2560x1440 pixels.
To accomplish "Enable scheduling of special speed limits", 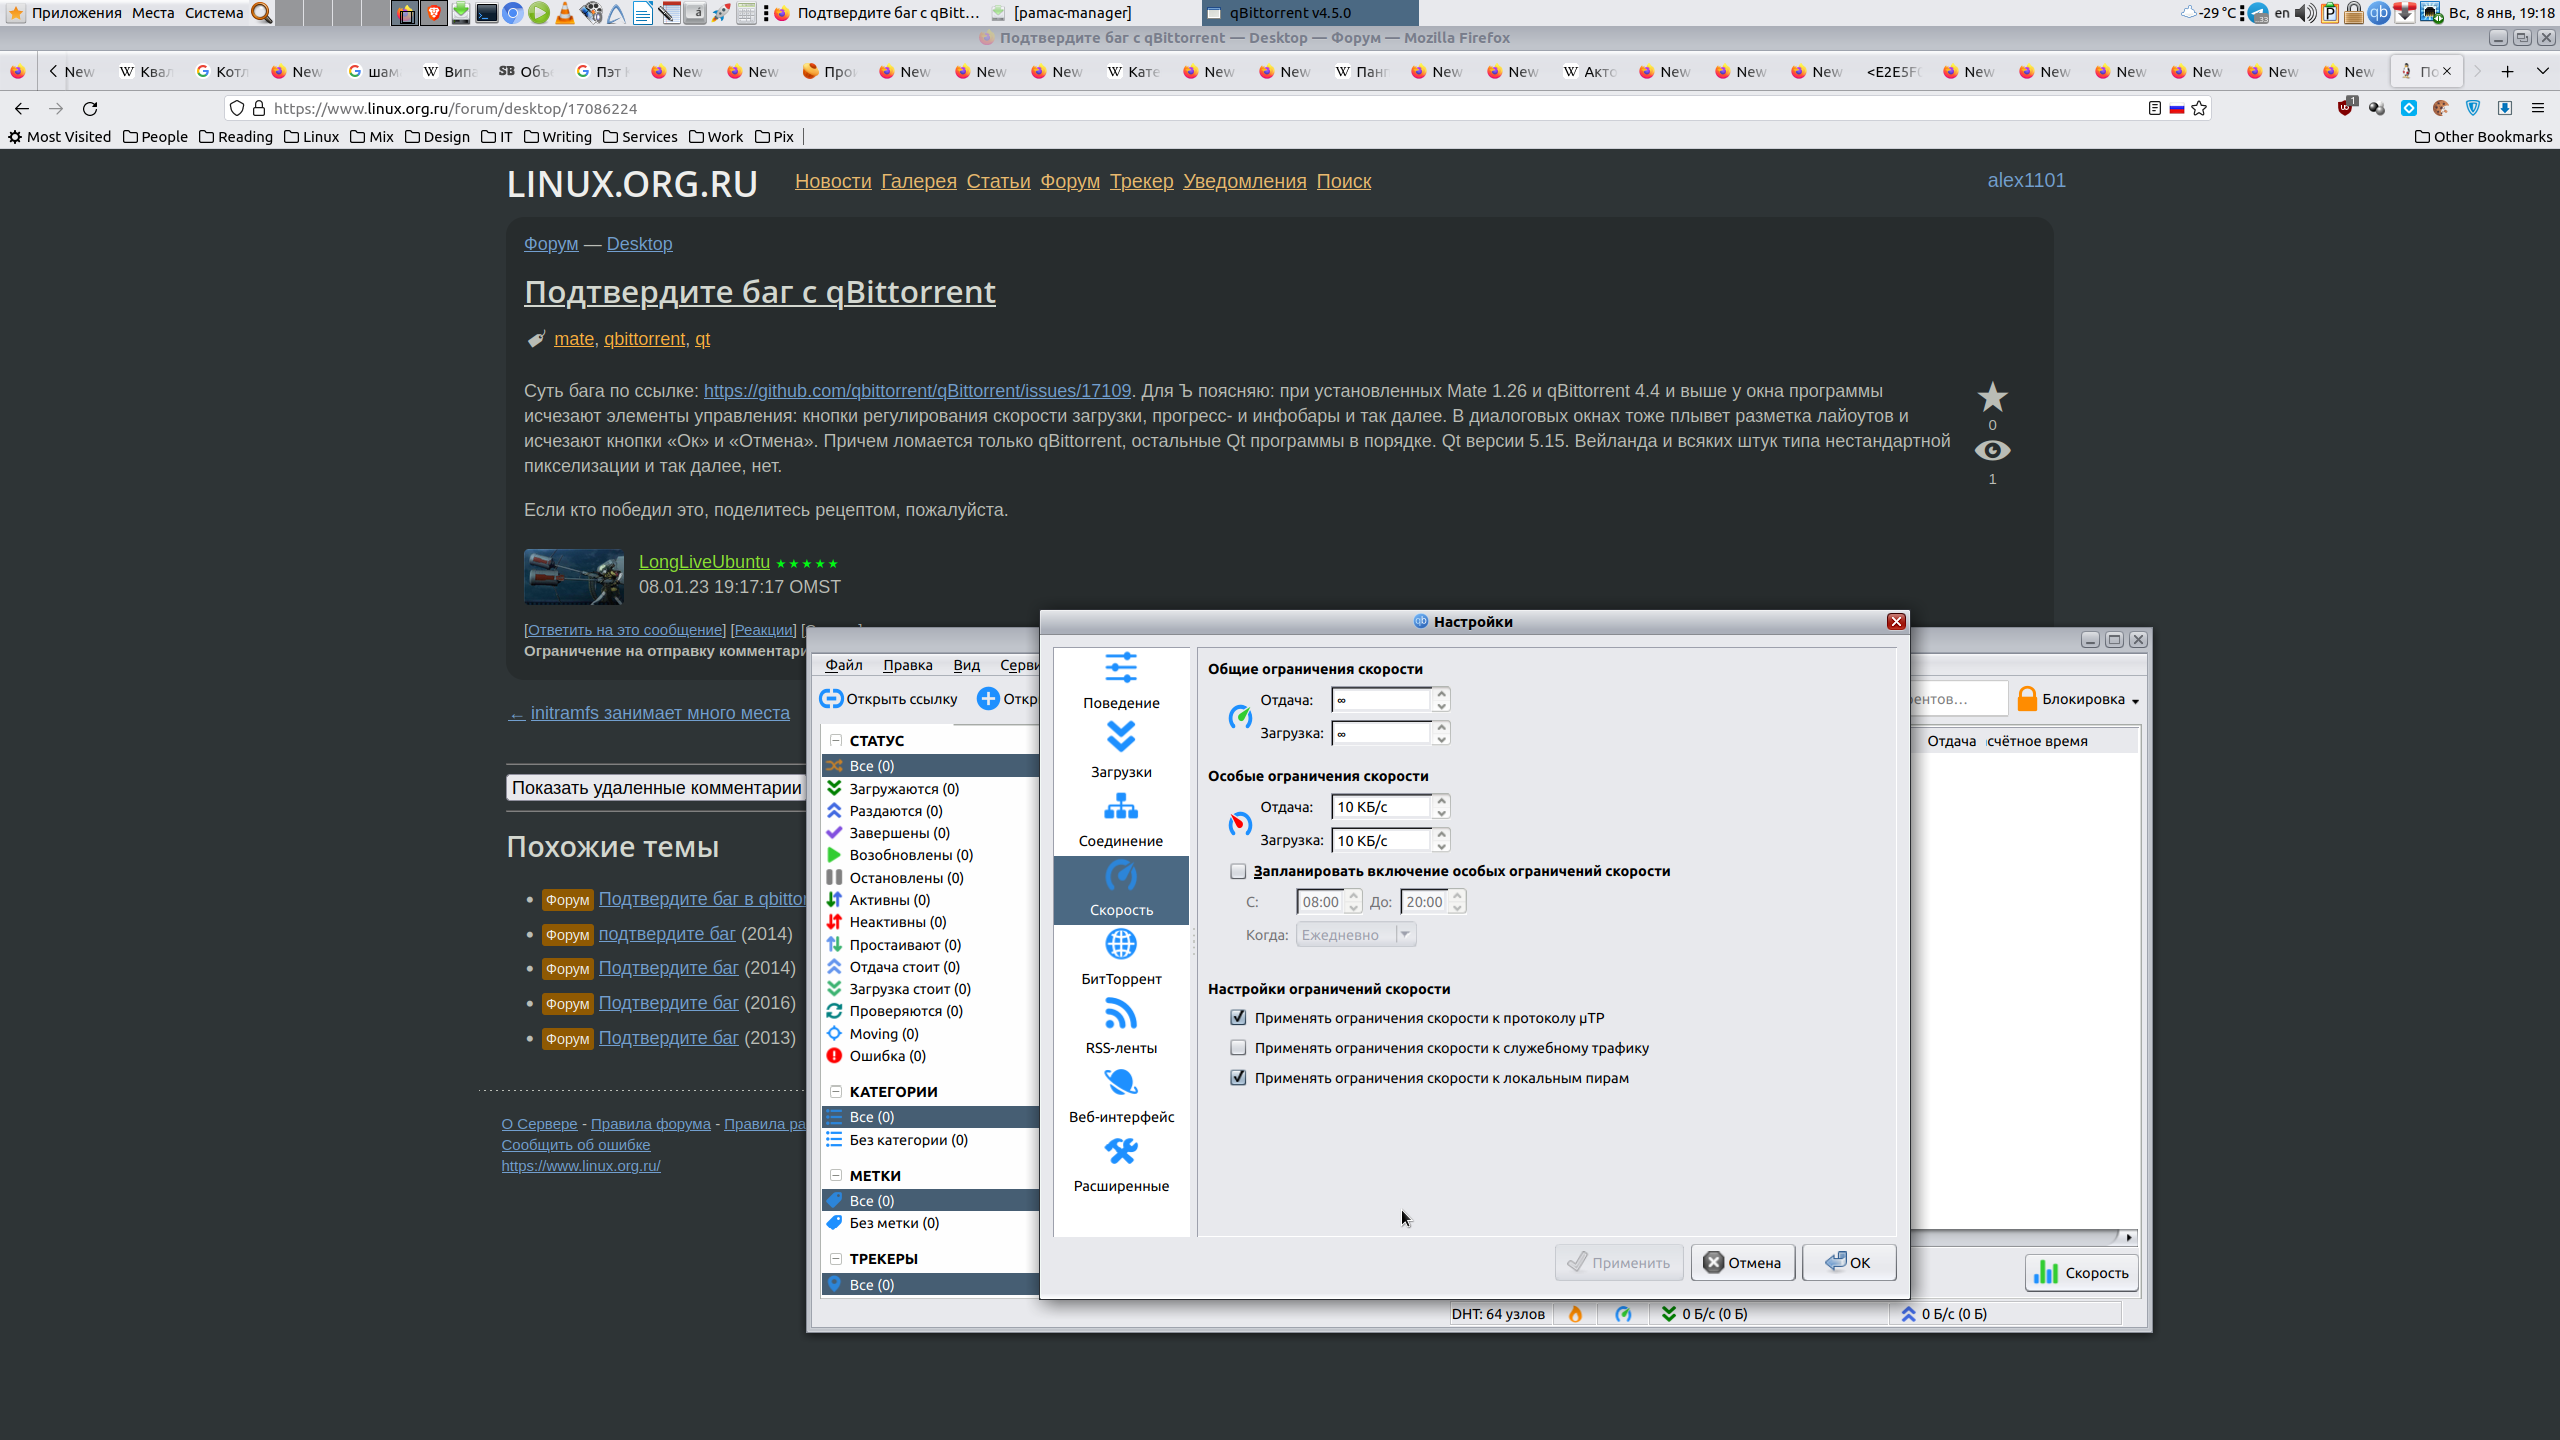I will tap(1238, 871).
